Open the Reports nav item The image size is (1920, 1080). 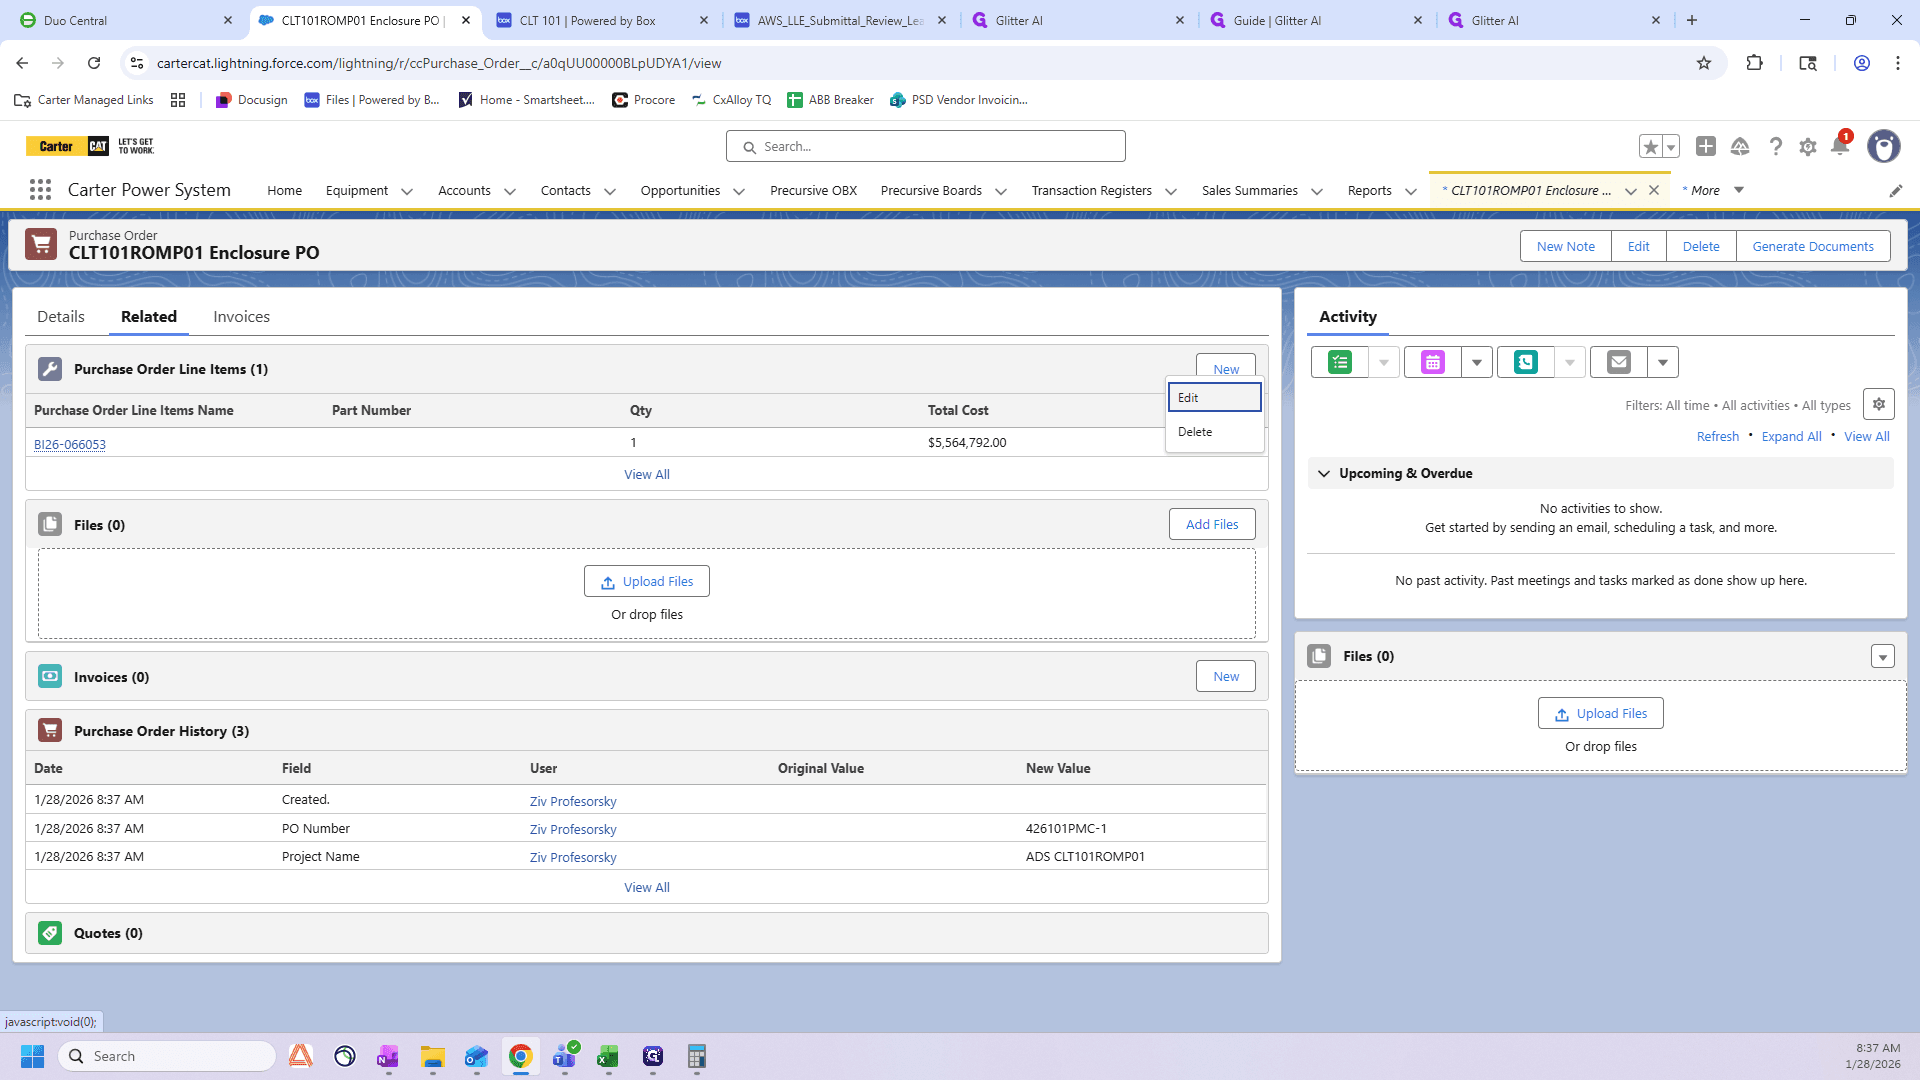pyautogui.click(x=1369, y=190)
